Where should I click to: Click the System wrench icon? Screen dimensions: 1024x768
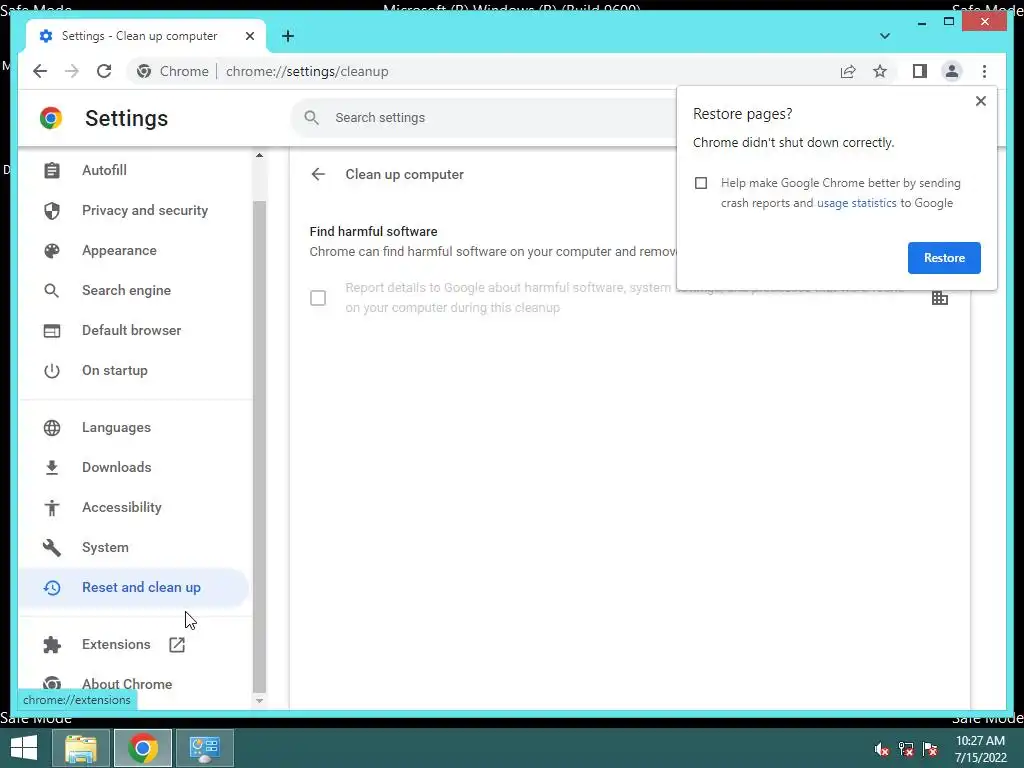[x=52, y=547]
